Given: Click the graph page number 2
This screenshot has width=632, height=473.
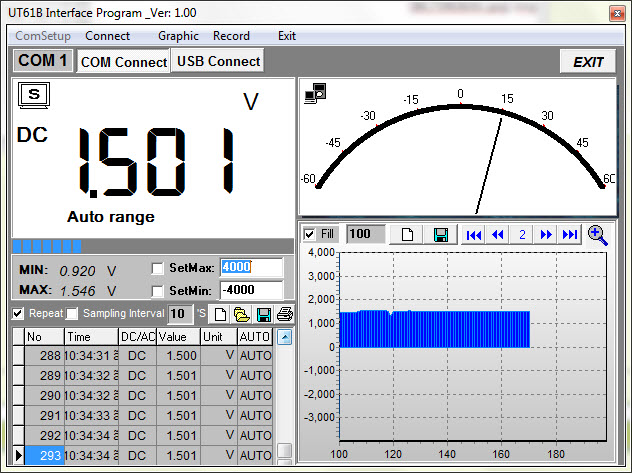Looking at the screenshot, I should click(522, 234).
